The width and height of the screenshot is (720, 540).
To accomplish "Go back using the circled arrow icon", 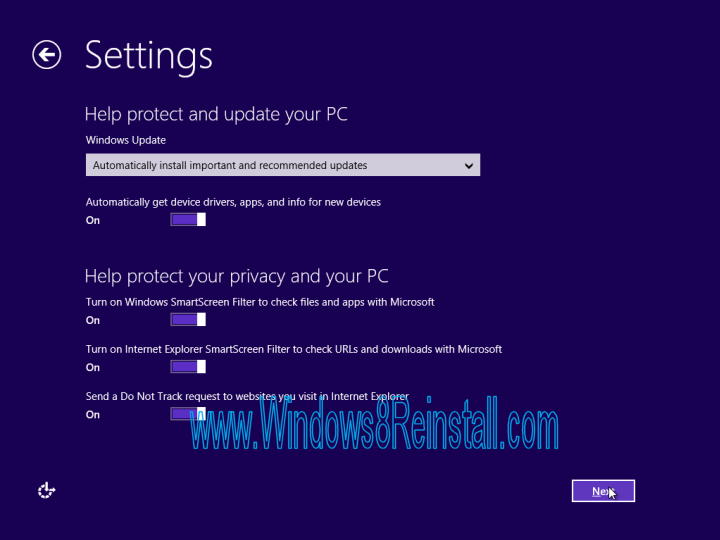I will (46, 55).
